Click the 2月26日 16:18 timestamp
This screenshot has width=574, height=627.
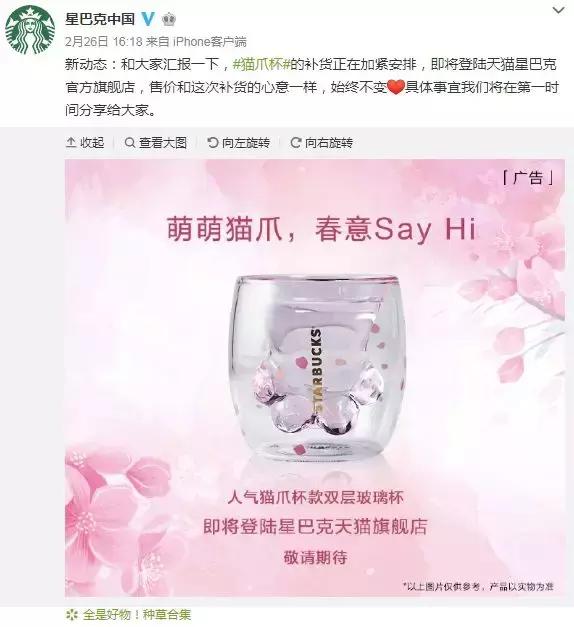click(104, 41)
